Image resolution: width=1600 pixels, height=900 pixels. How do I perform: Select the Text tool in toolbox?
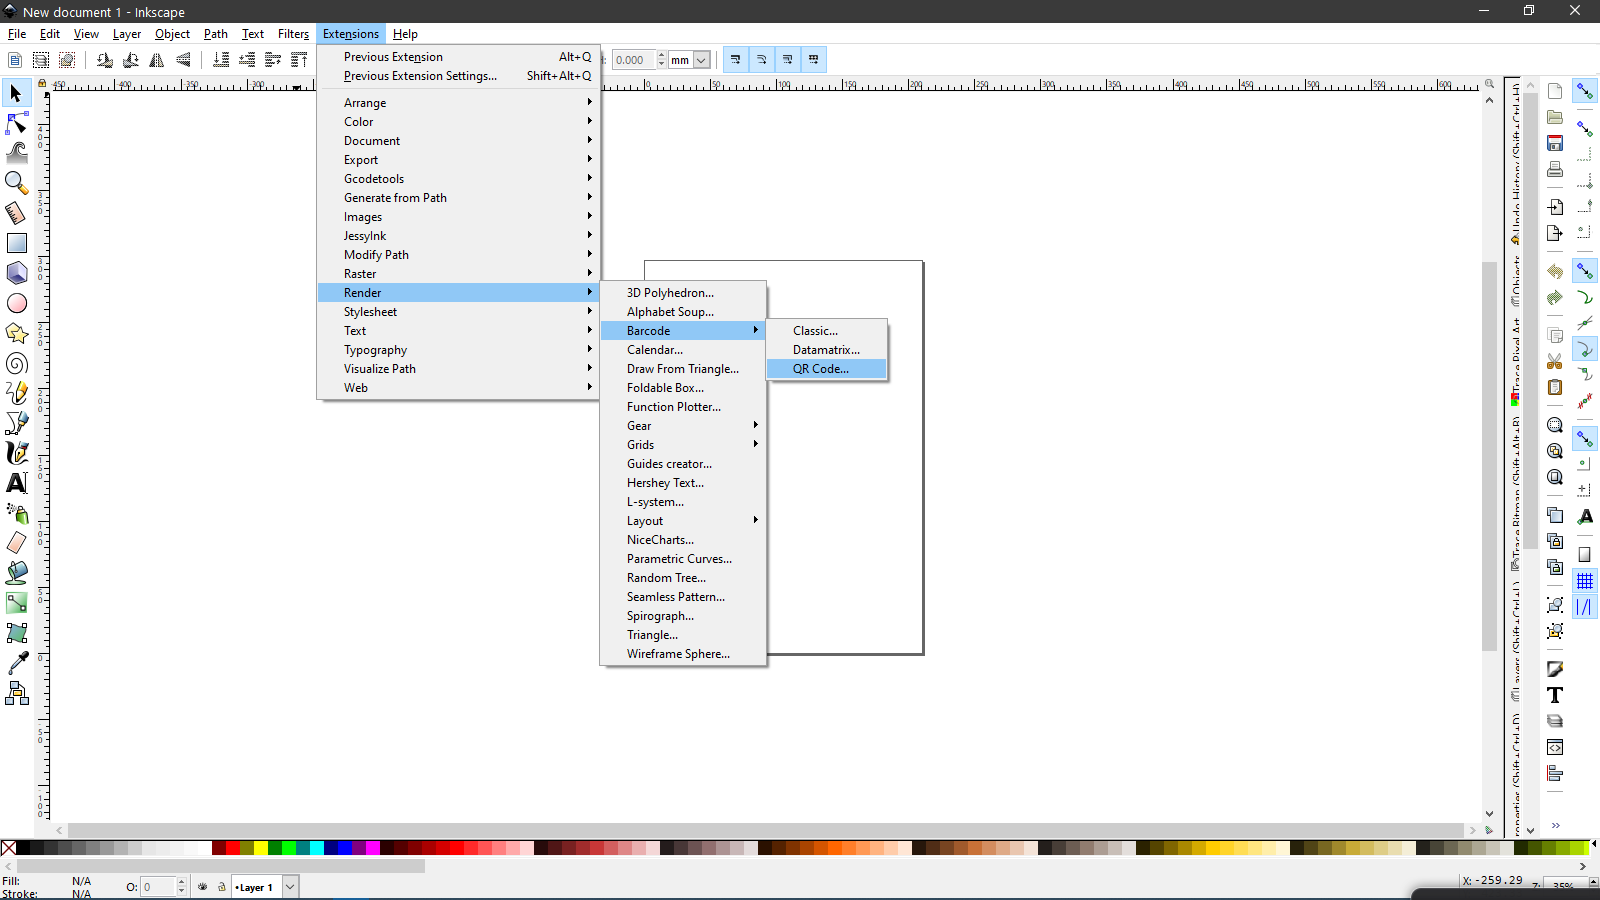[16, 483]
